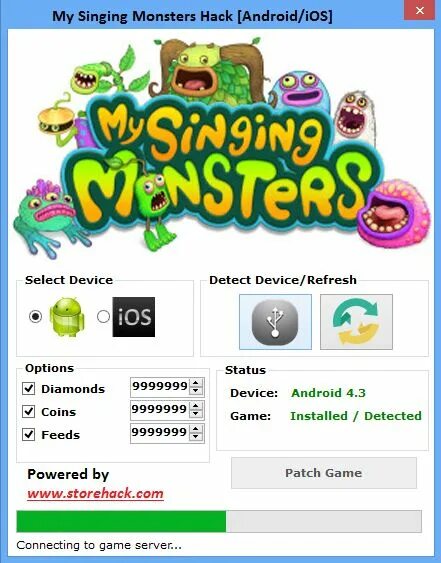Uncheck the Diamonds checkbox
The height and width of the screenshot is (563, 441).
(x=28, y=388)
